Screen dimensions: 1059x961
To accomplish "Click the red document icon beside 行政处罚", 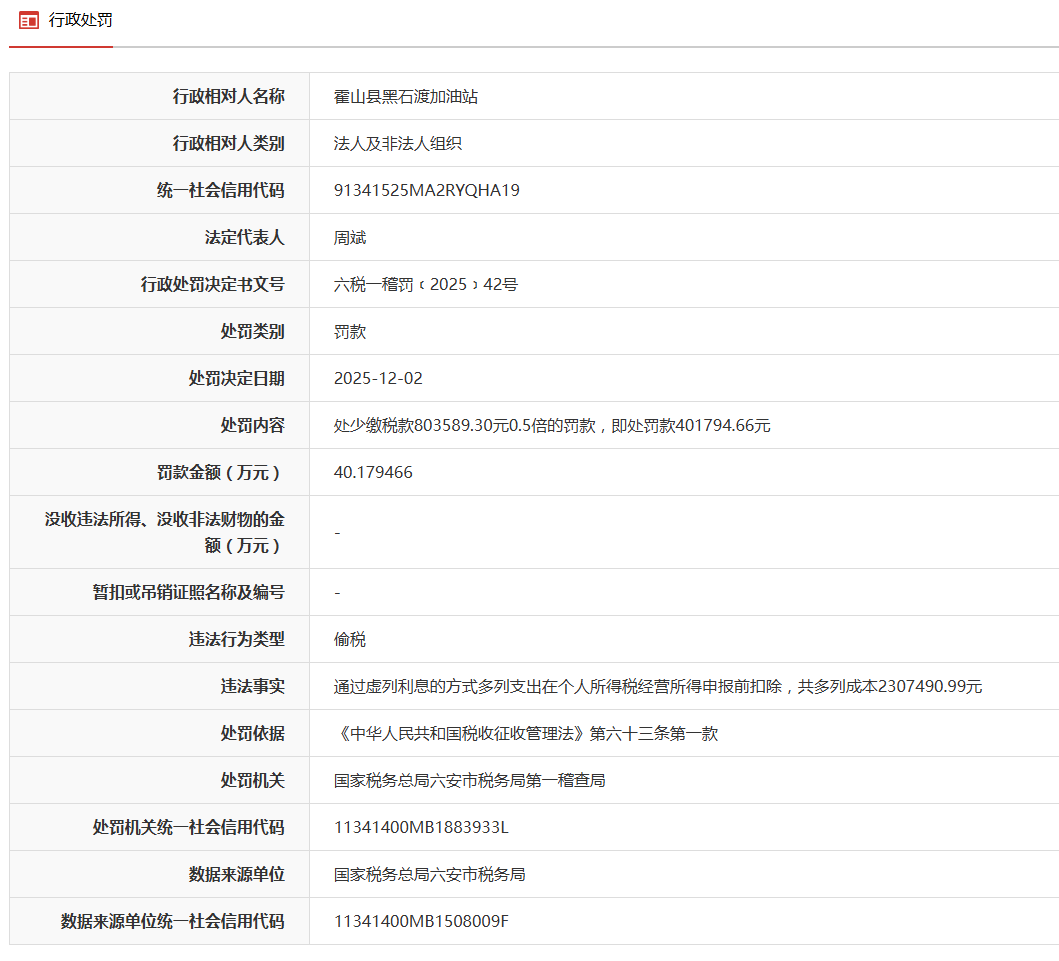I will [30, 20].
